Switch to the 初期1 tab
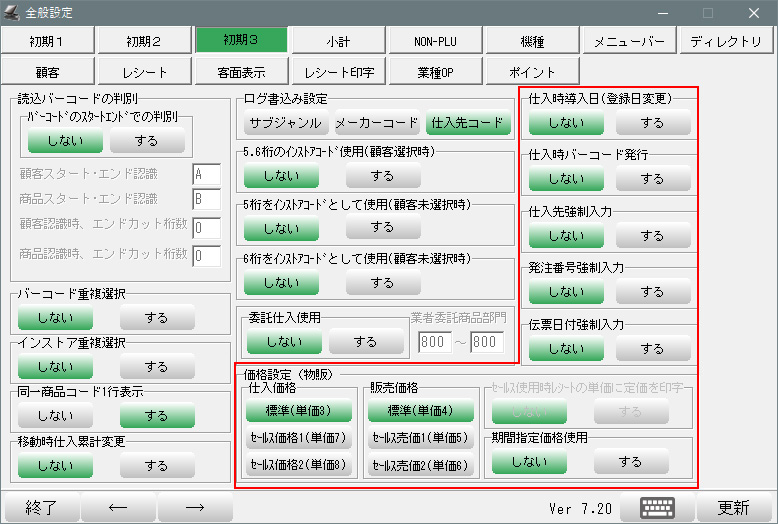This screenshot has width=778, height=524. [x=46, y=41]
